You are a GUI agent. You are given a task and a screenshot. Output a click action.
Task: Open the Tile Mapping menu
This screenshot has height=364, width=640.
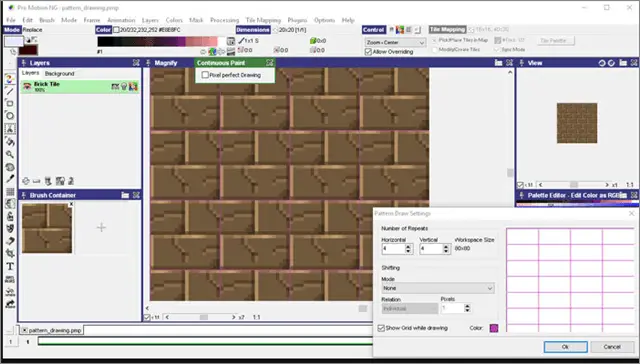tap(263, 20)
